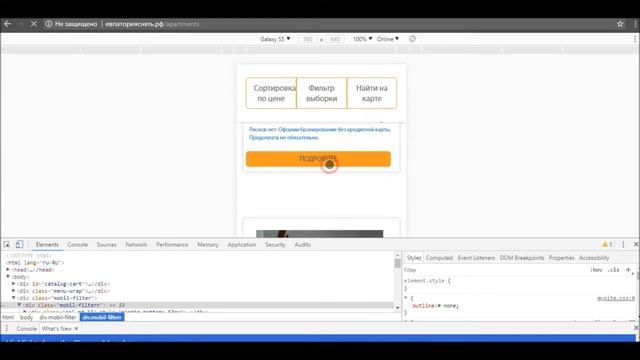Open the Console tab in DevTools
Screen dimensions: 640x360
(78, 244)
